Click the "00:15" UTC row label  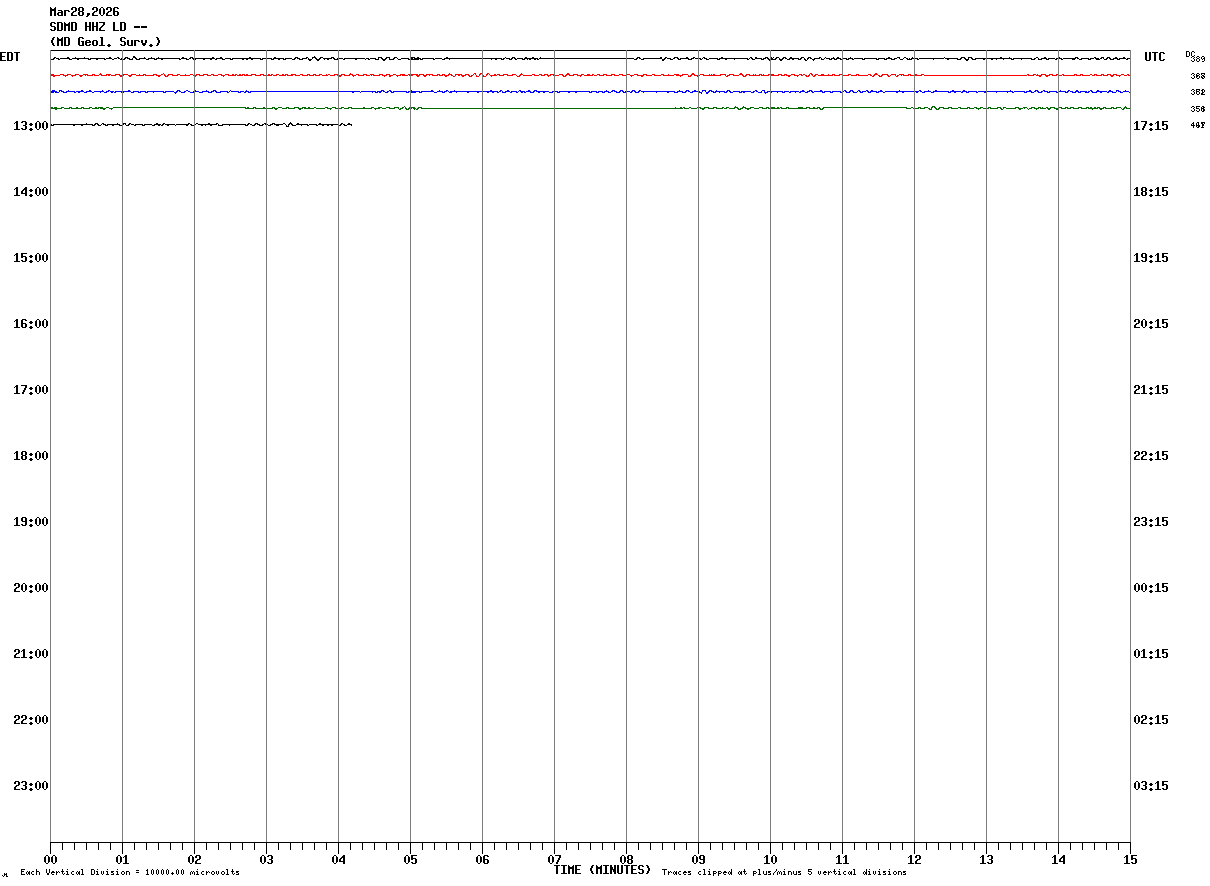pyautogui.click(x=1151, y=587)
